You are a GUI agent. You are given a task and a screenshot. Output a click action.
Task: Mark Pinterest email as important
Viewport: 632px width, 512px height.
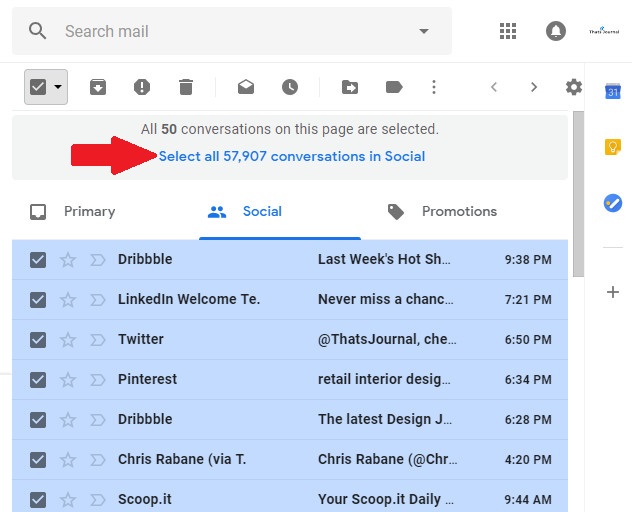(x=98, y=379)
